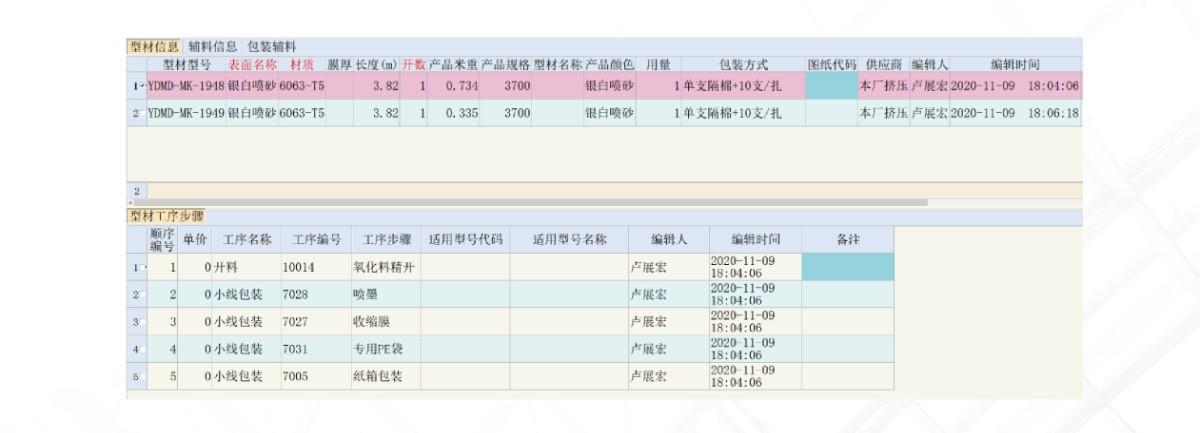This screenshot has height=433, width=1200.
Task: Click the 喷墨 process step cell
Action: pos(384,295)
